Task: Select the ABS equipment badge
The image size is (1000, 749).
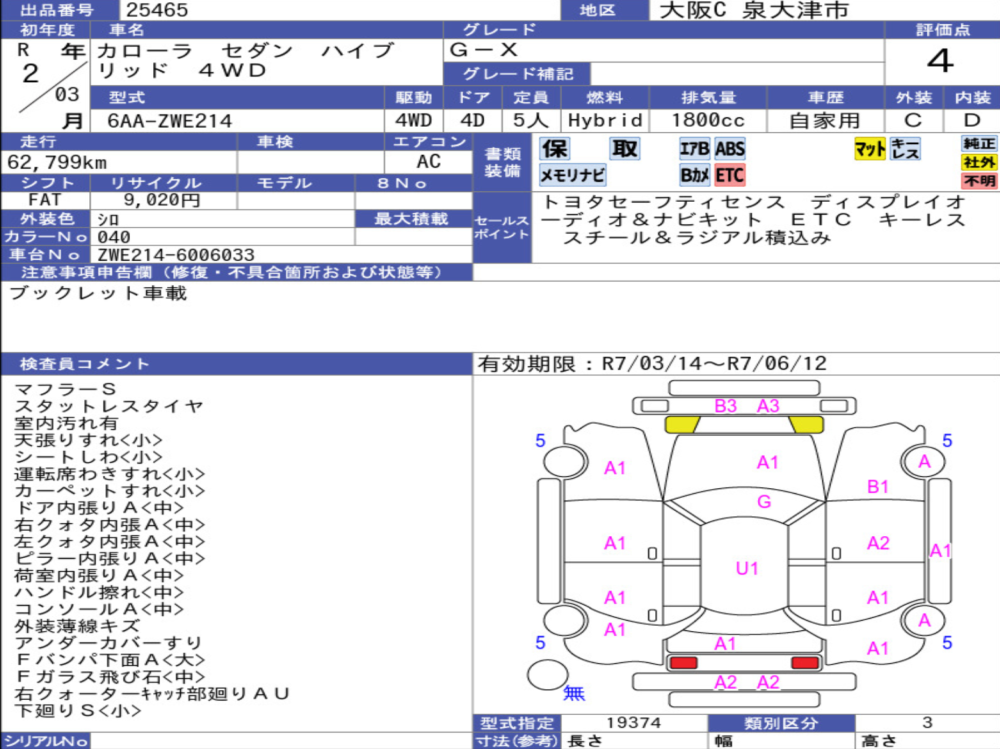Action: (729, 149)
